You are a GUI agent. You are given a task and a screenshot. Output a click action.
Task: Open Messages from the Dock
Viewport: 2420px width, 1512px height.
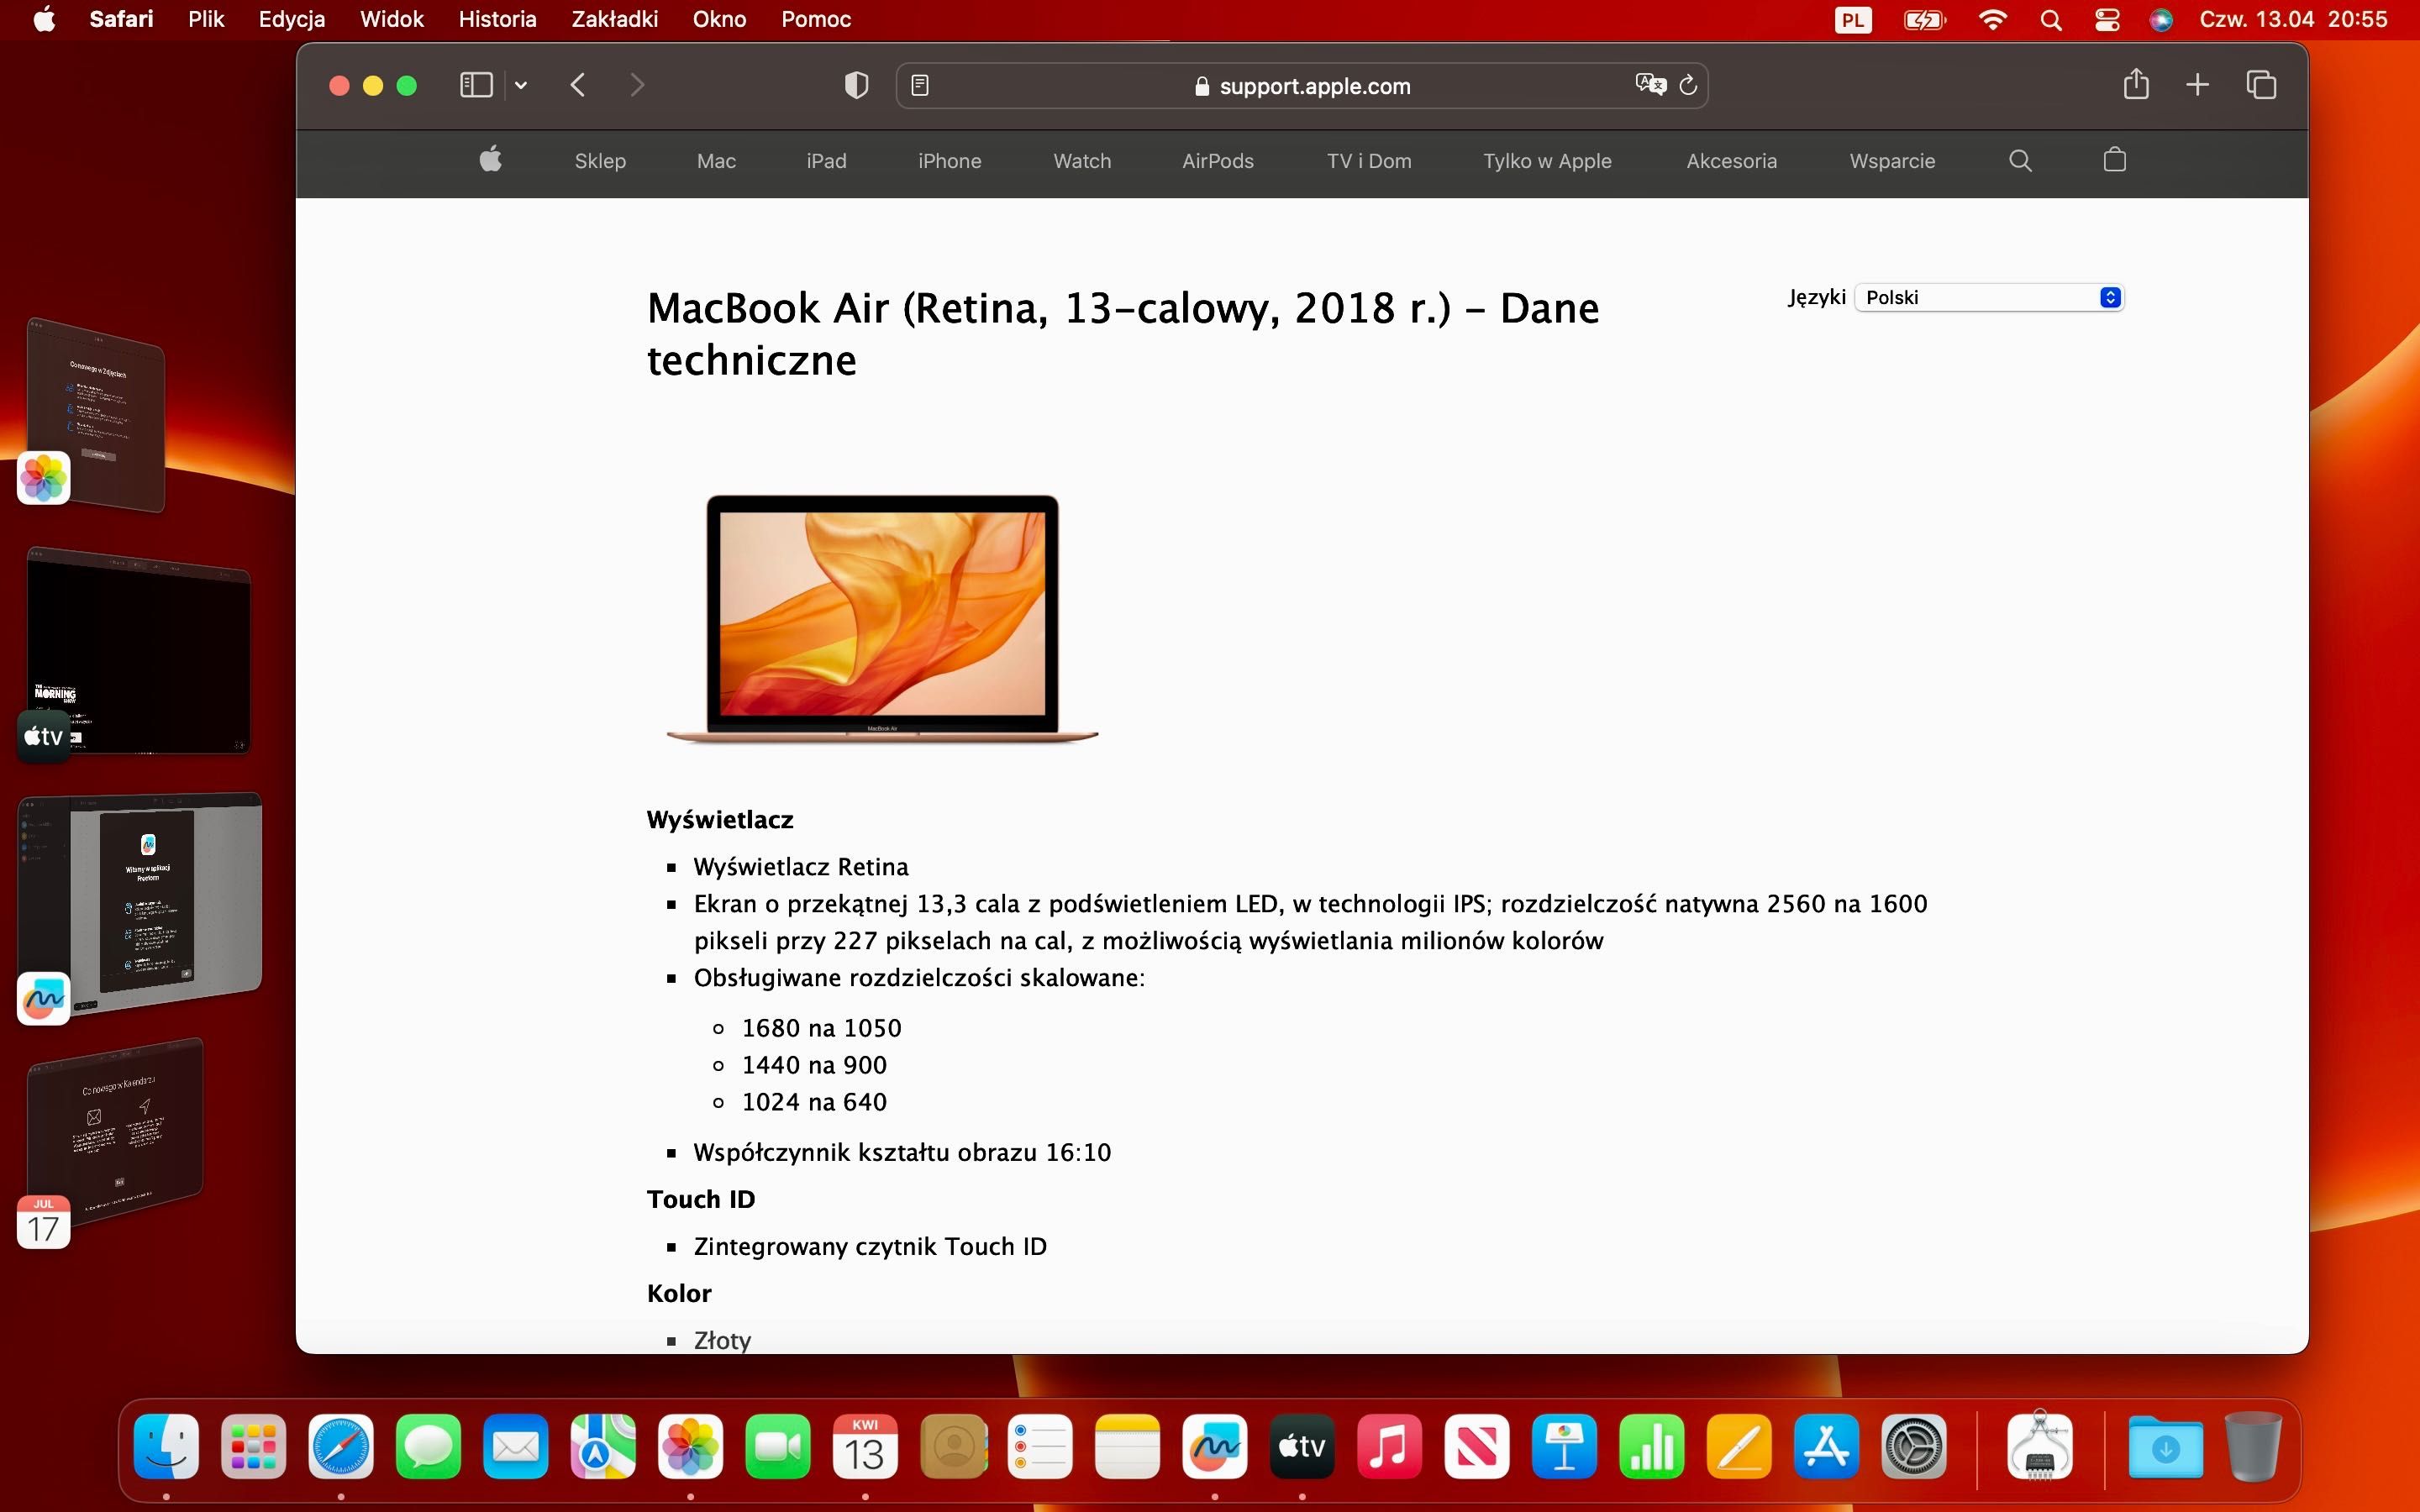428,1446
